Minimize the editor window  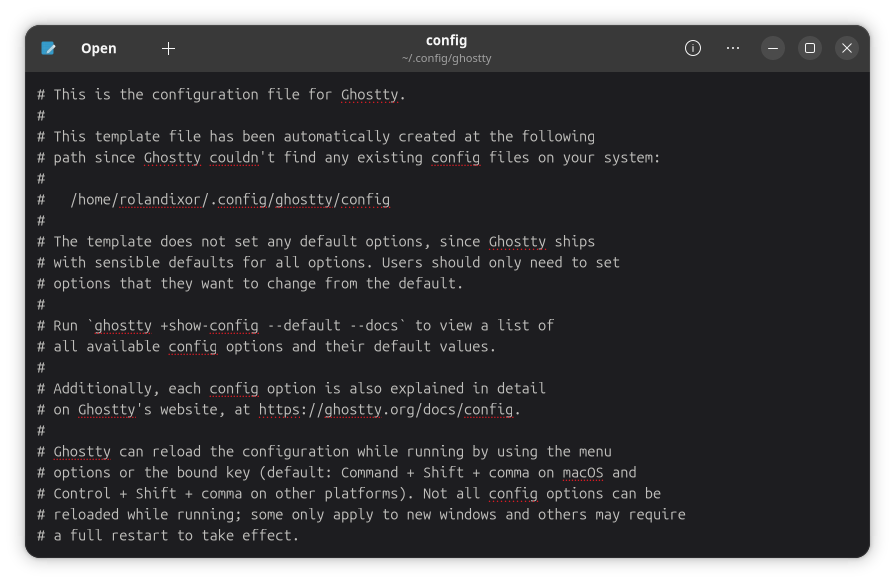coord(772,48)
